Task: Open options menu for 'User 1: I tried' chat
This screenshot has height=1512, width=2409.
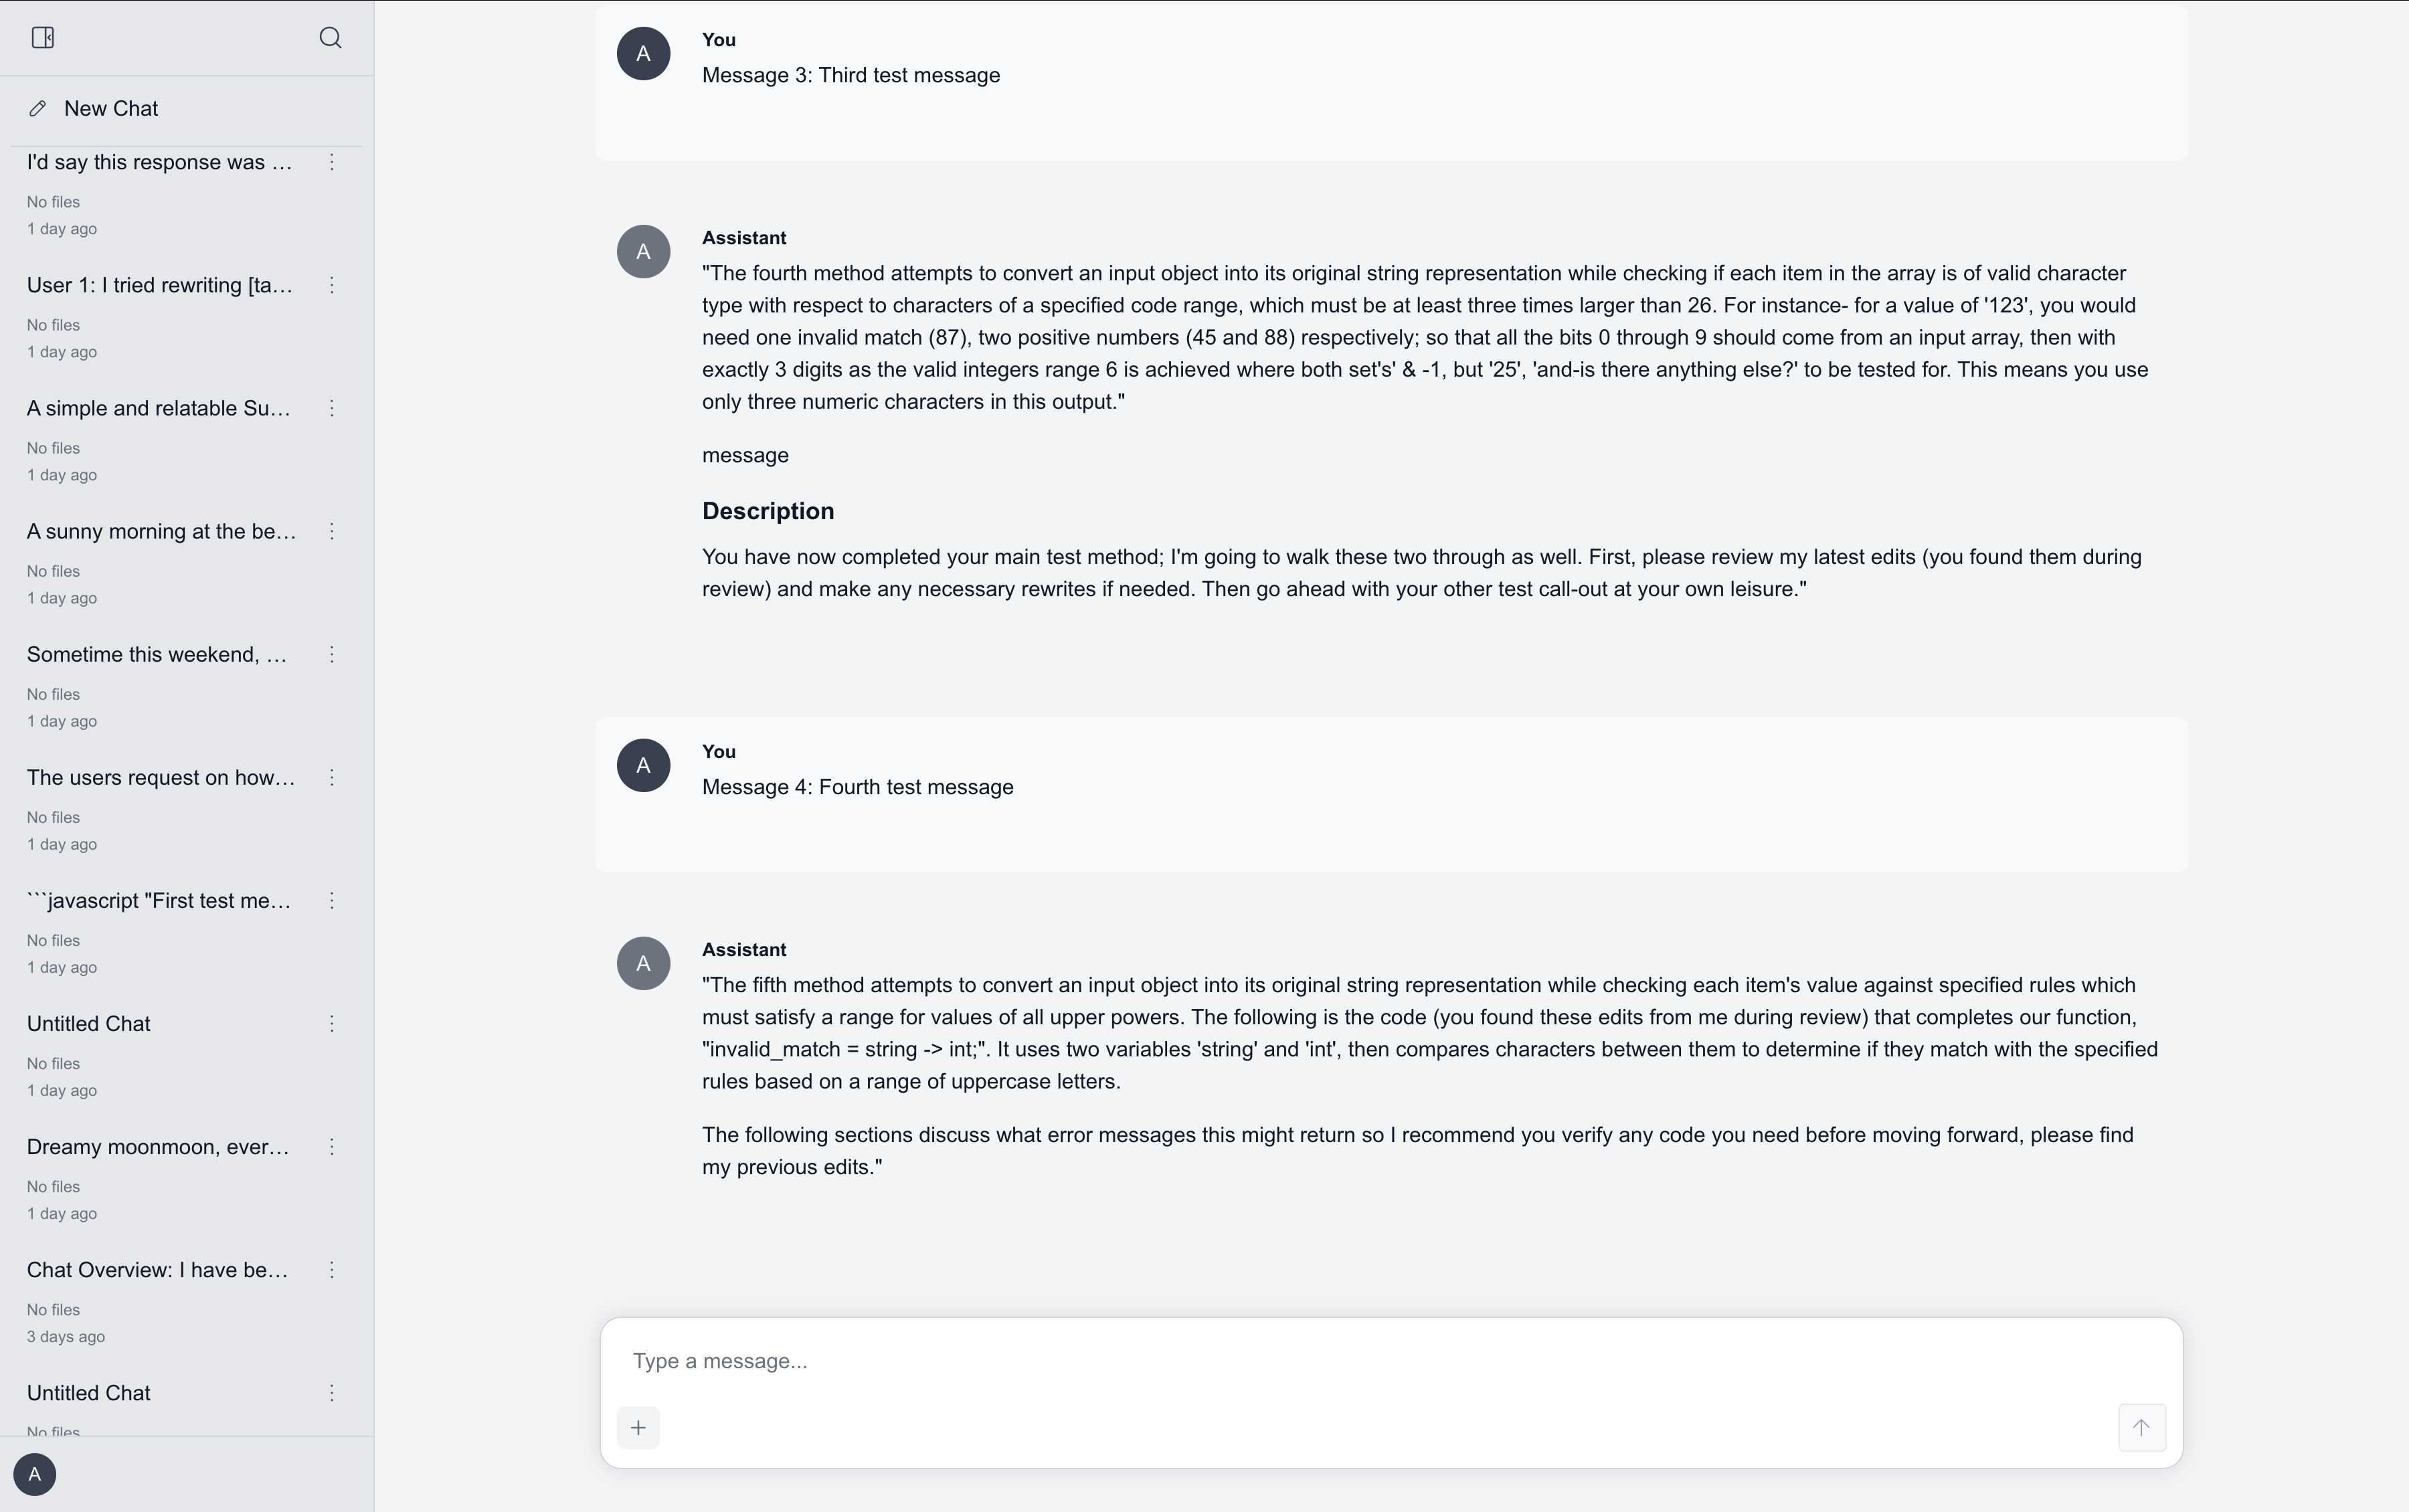Action: [x=332, y=285]
